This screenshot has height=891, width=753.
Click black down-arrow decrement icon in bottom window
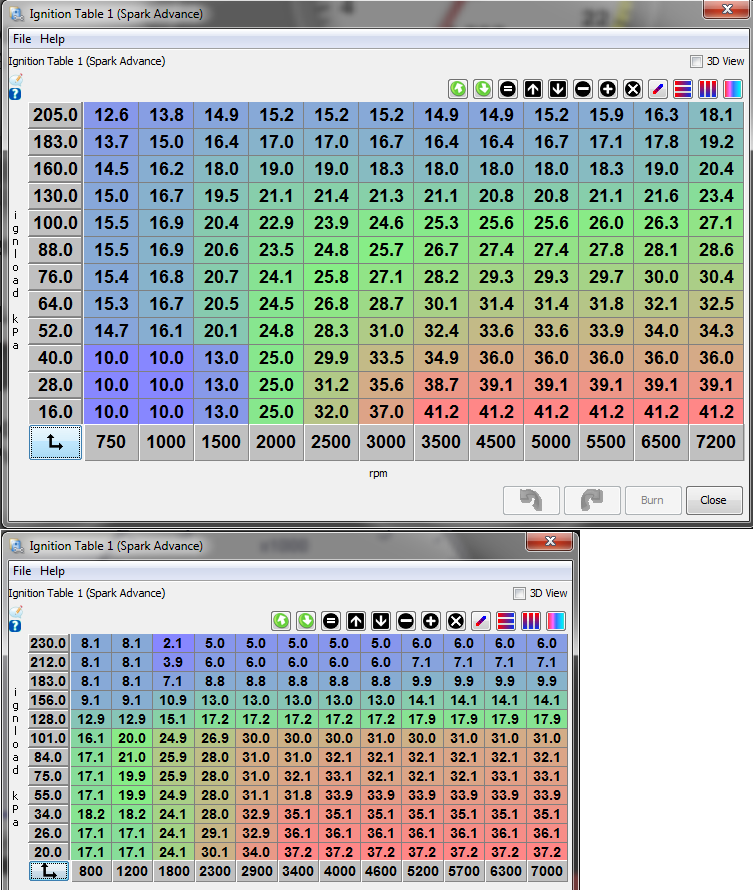coord(381,621)
